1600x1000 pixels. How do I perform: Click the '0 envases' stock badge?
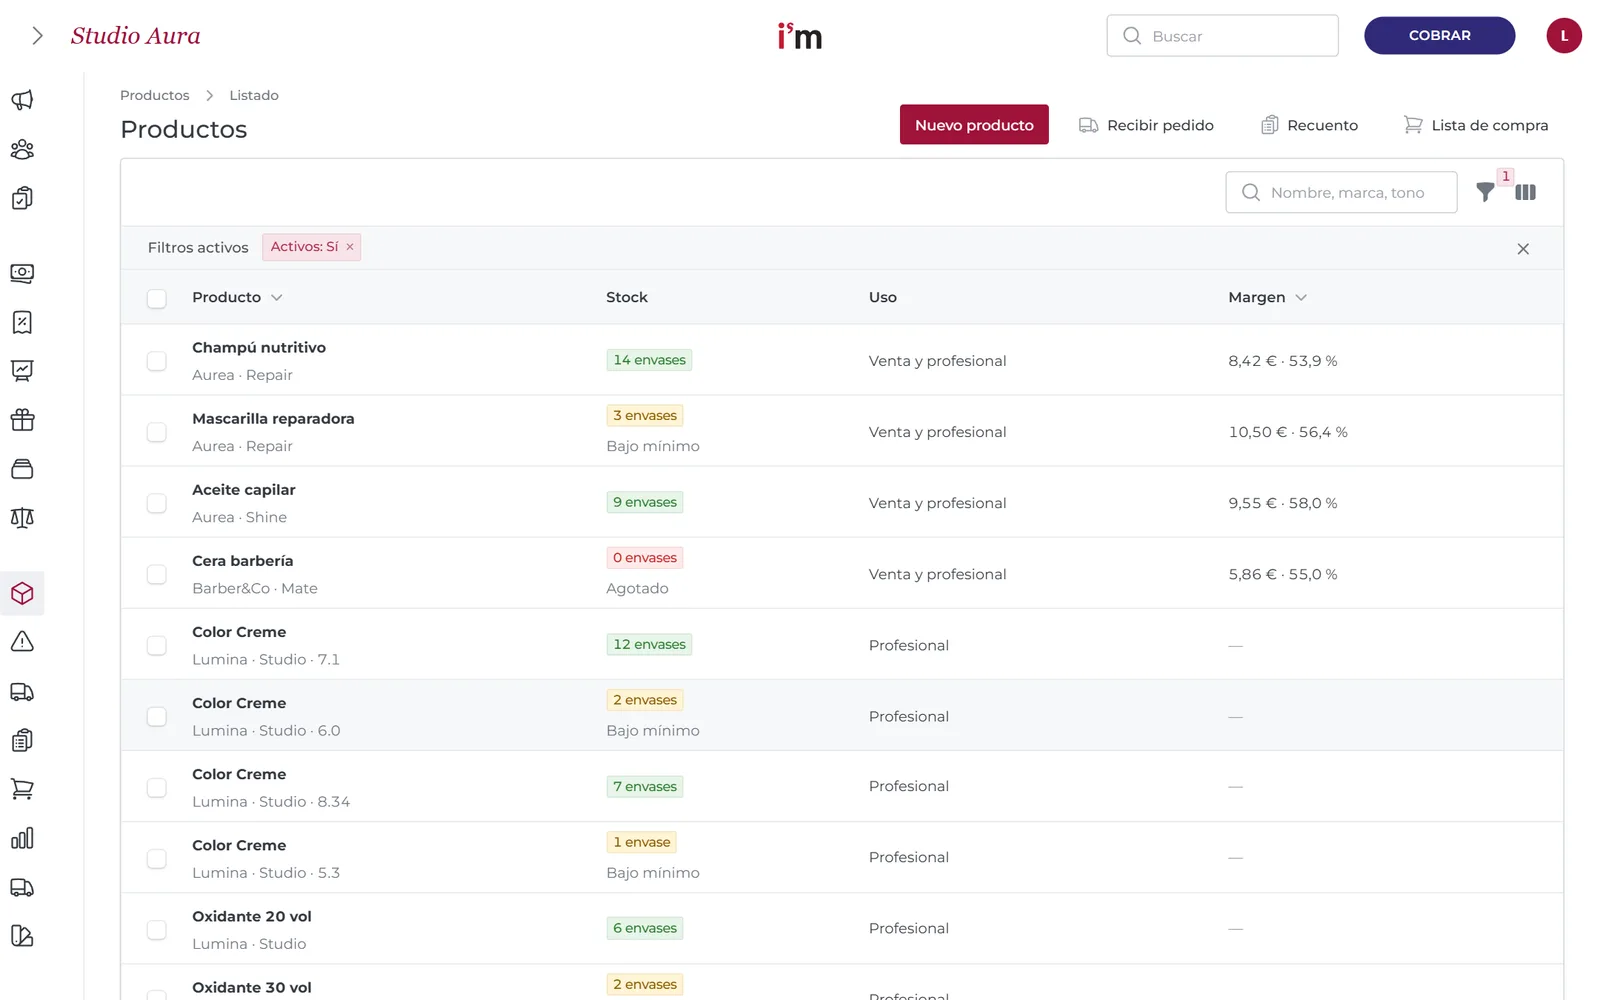click(x=645, y=558)
